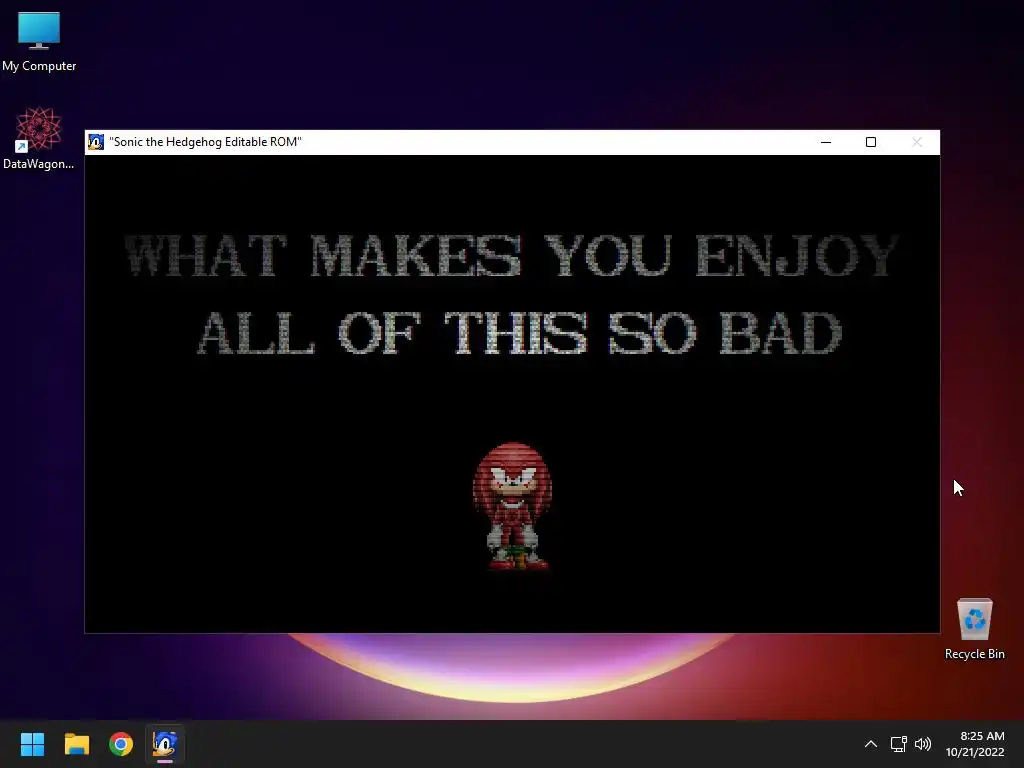This screenshot has width=1024, height=768.
Task: Click the "WHAT MAKES YOU ENJOY" text
Action: pos(512,255)
